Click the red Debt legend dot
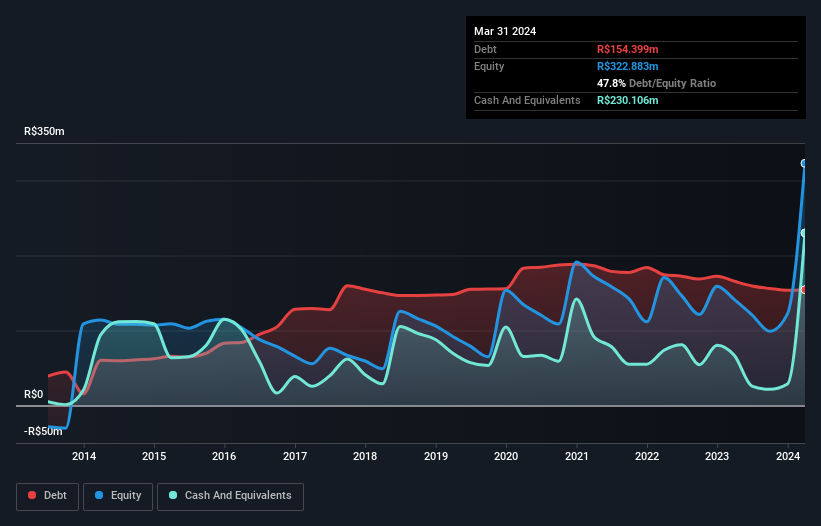This screenshot has height=526, width=821. tap(32, 495)
